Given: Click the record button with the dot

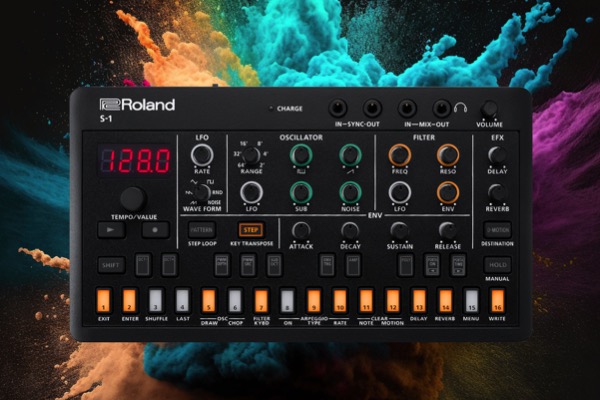Looking at the screenshot, I should [x=155, y=230].
